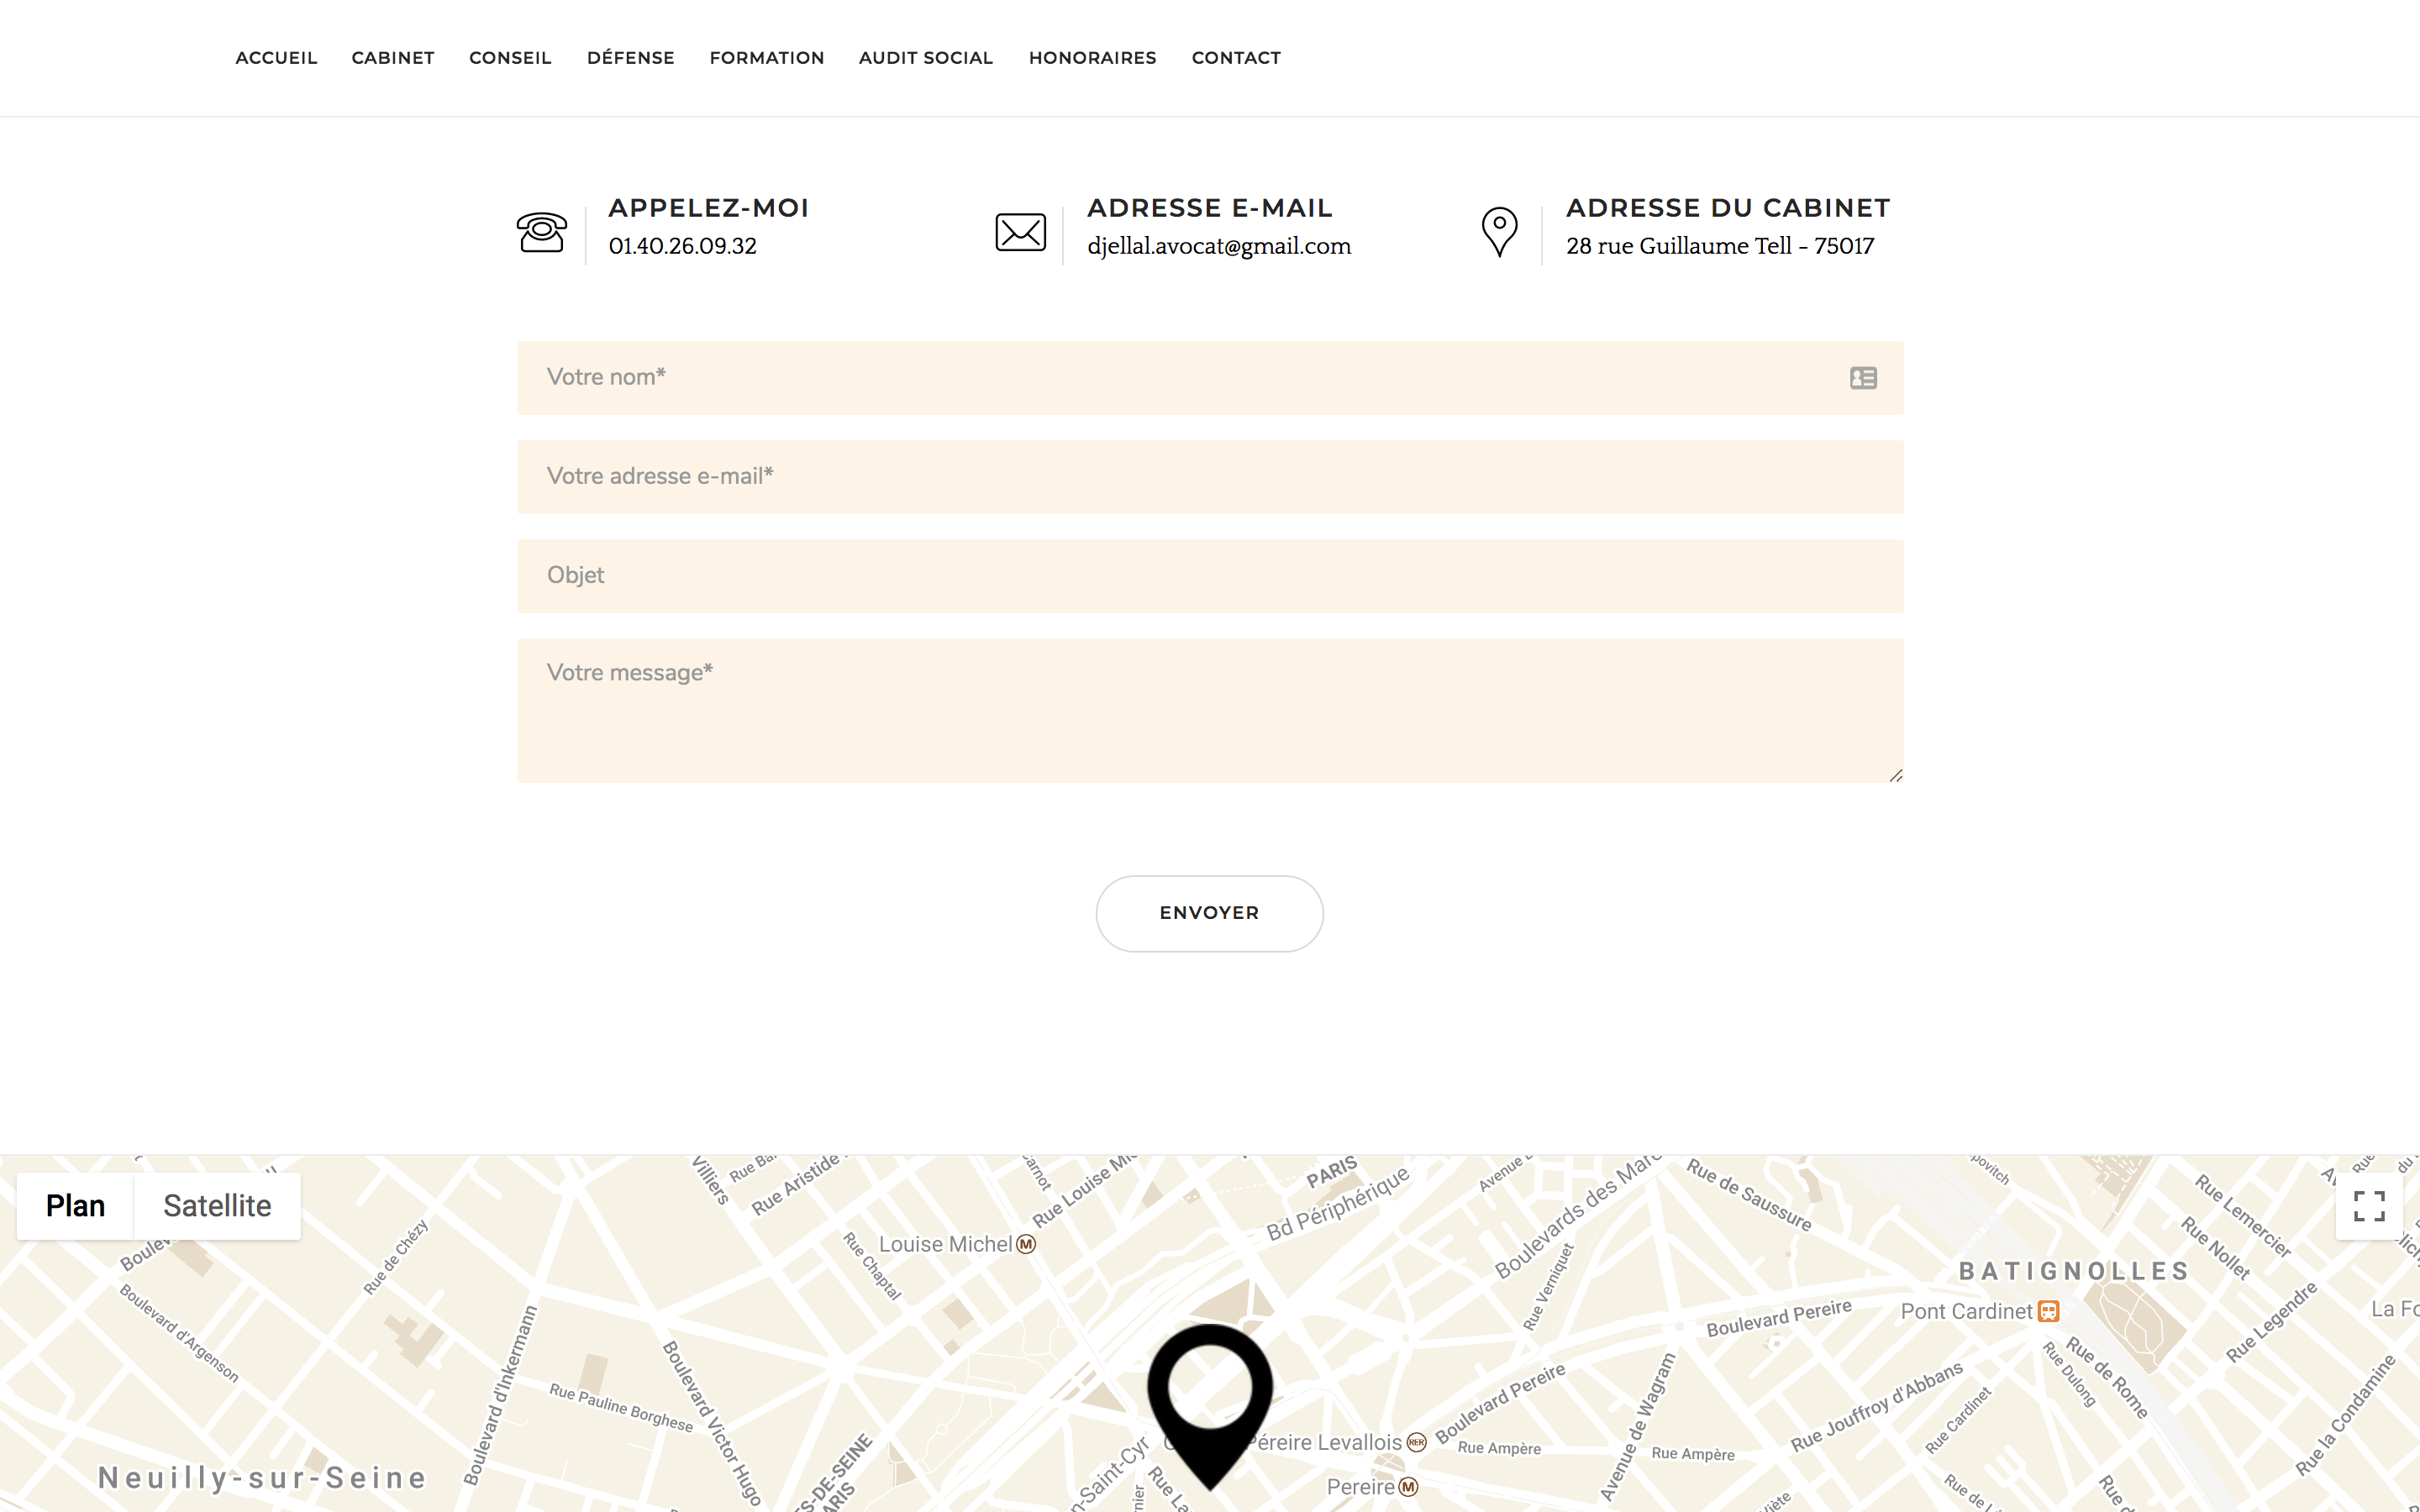Switch the map to Satellite view
Image resolution: width=2420 pixels, height=1512 pixels.
[217, 1206]
